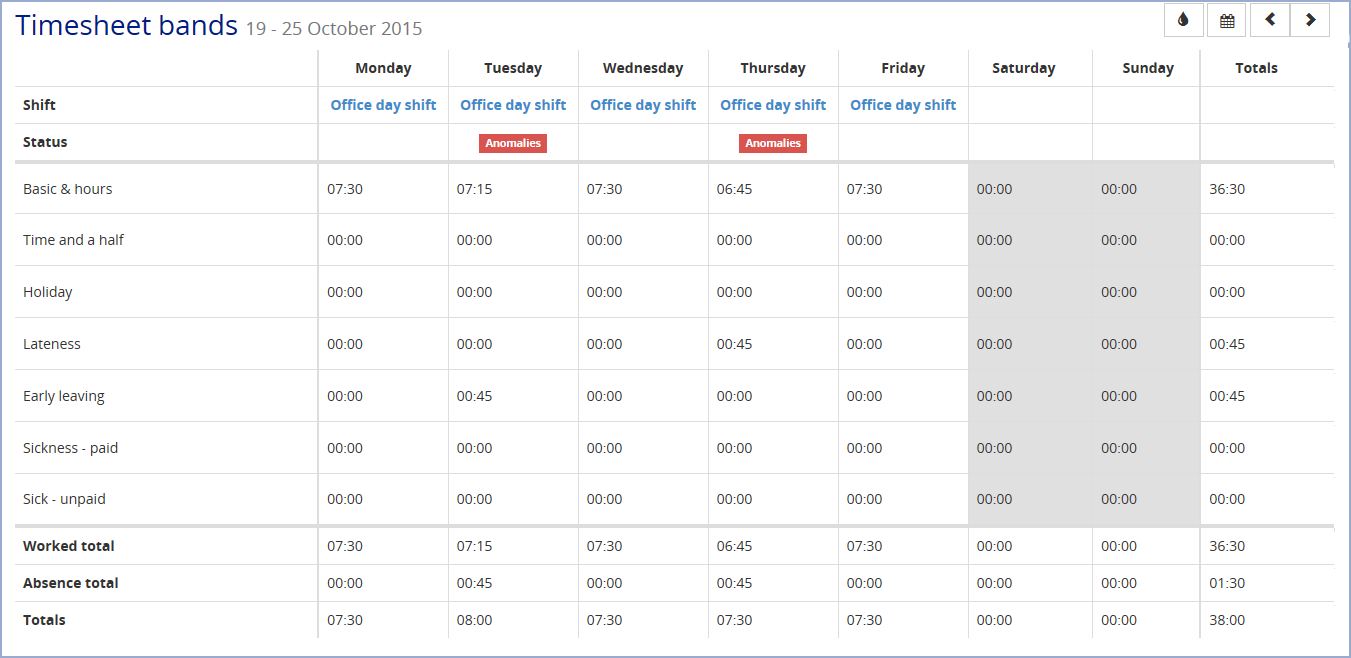Click the Totals column header
Viewport: 1351px width, 658px height.
(1256, 68)
